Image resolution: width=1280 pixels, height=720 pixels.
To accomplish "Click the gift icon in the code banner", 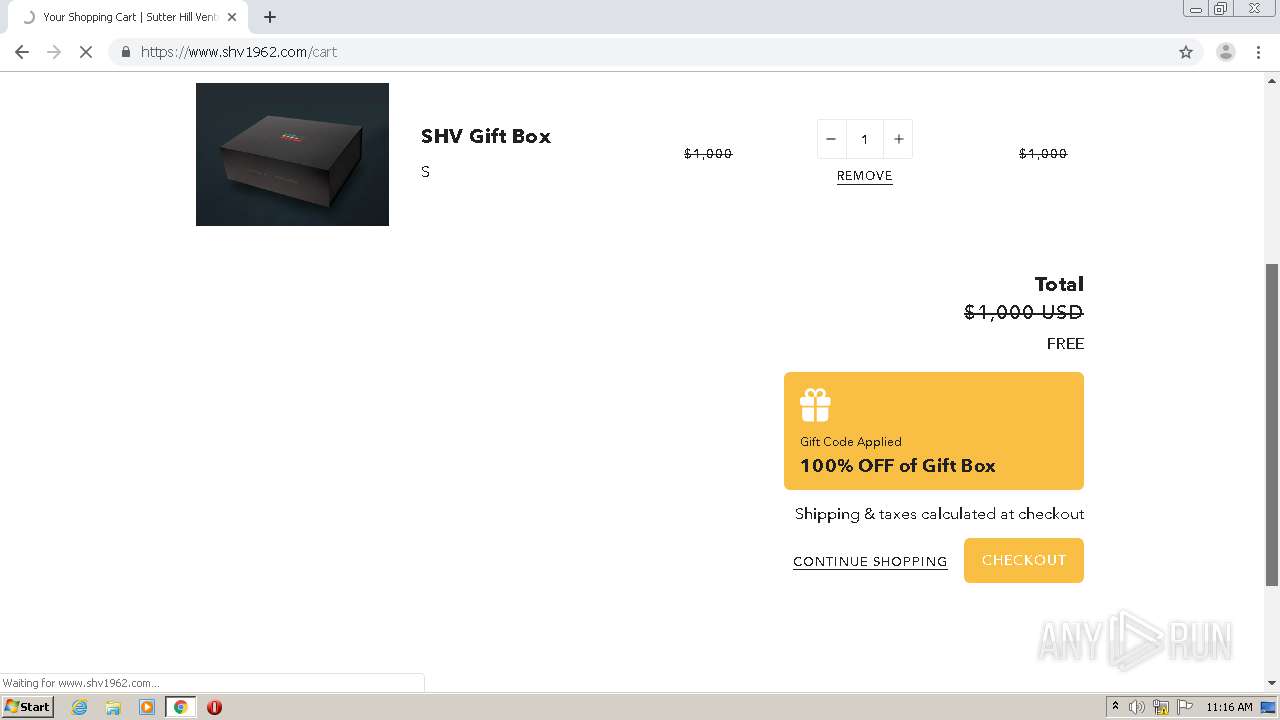I will (x=815, y=406).
